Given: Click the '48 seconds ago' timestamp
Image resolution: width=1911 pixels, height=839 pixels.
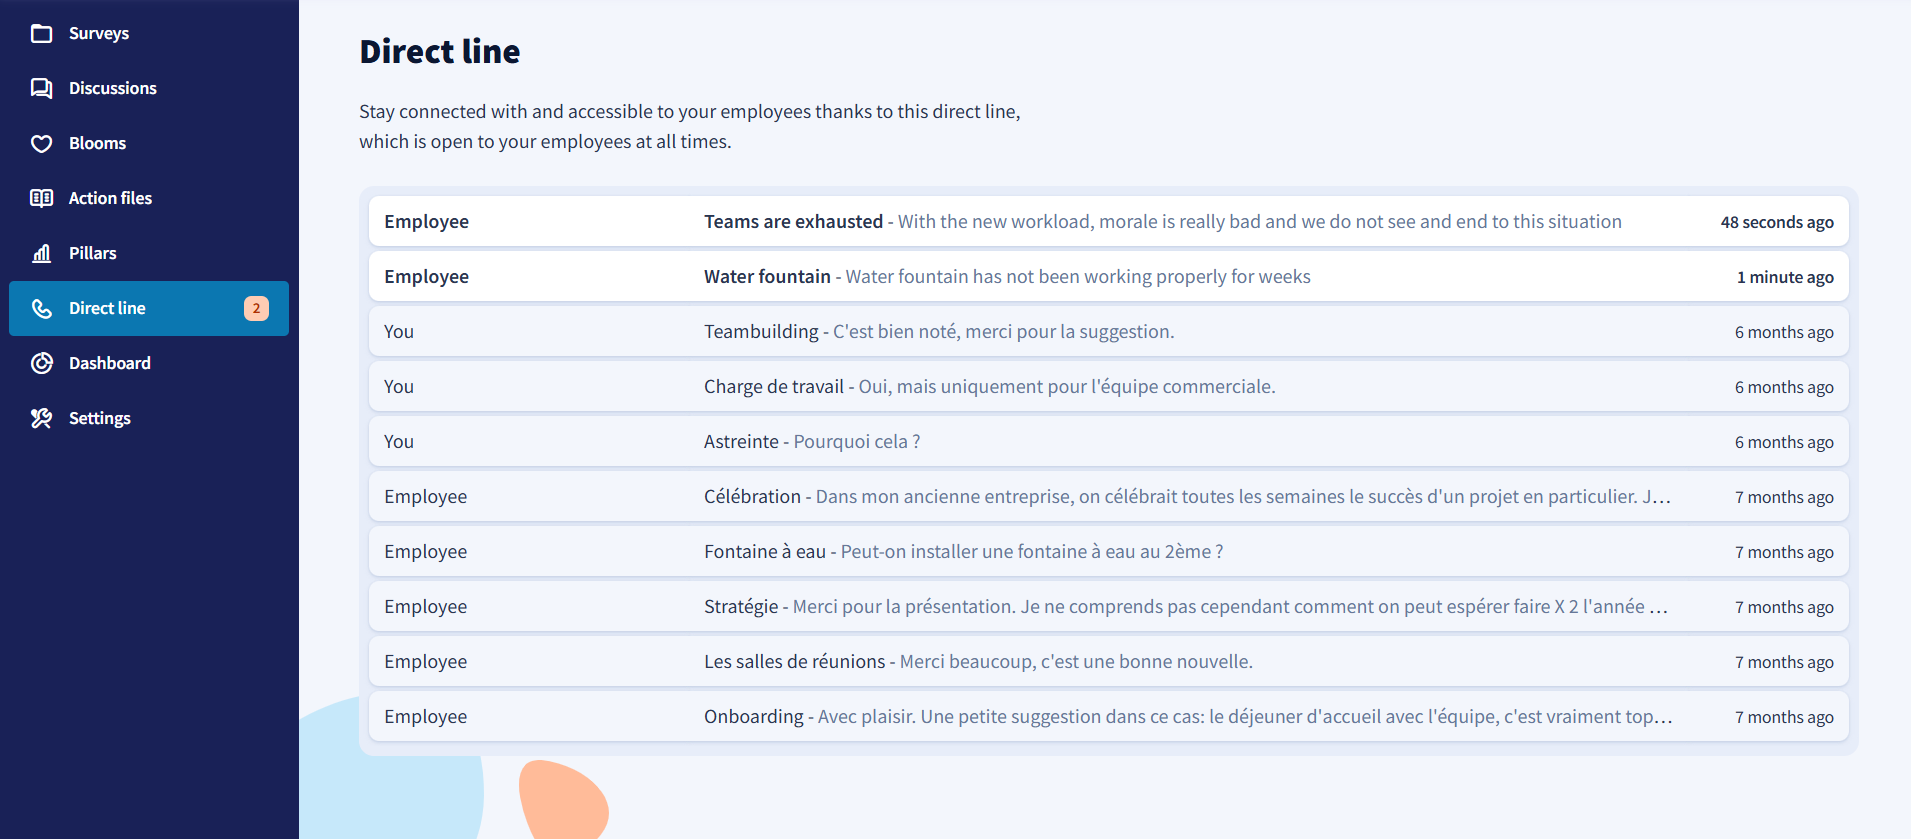Looking at the screenshot, I should point(1777,222).
